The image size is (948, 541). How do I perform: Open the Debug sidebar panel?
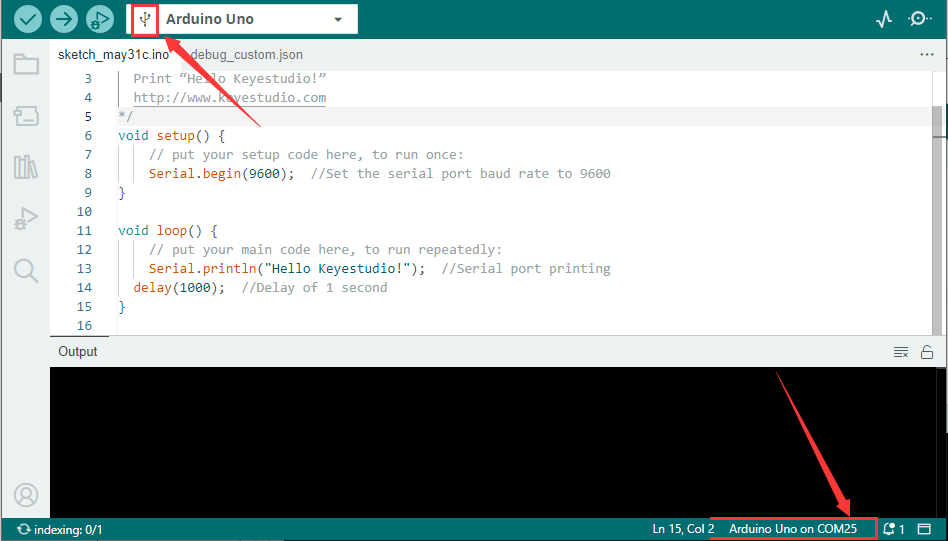[26, 219]
